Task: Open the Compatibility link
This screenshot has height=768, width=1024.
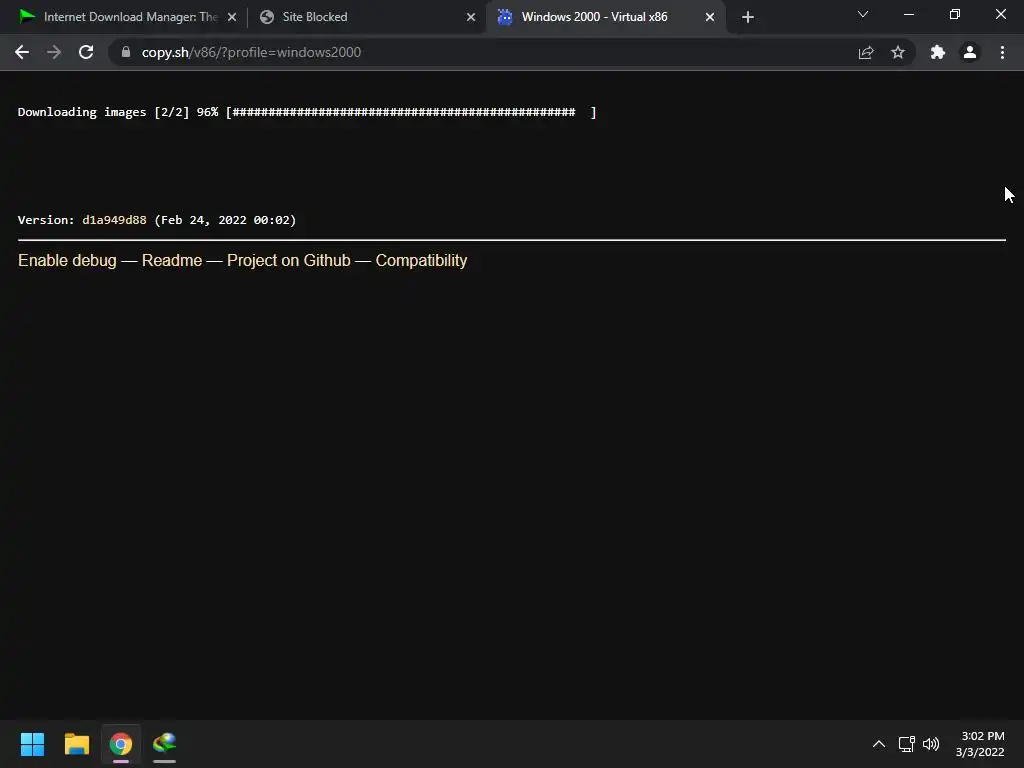Action: [421, 261]
